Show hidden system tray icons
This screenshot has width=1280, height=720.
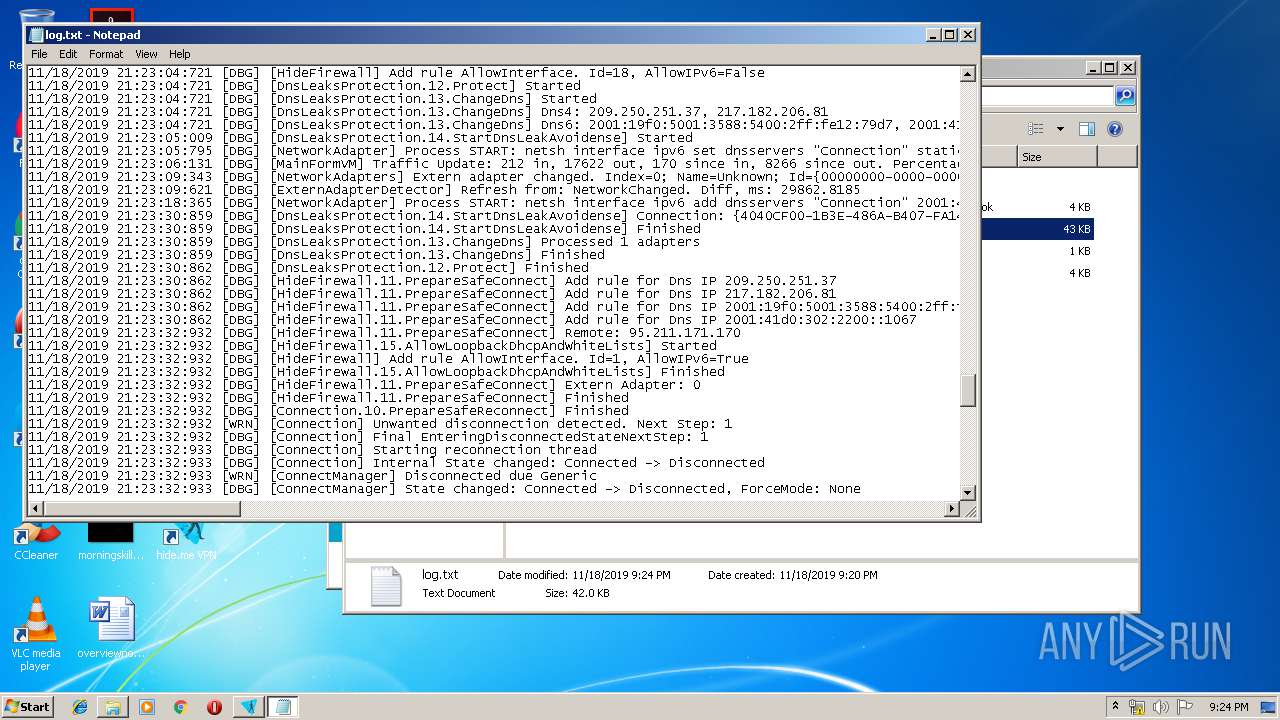coord(1115,706)
